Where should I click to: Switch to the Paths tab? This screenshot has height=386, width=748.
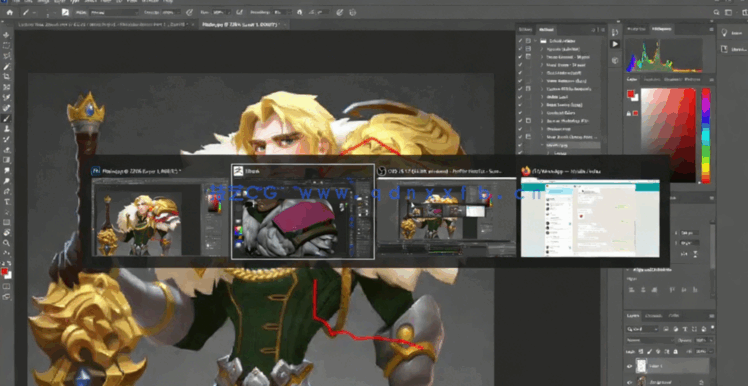674,316
